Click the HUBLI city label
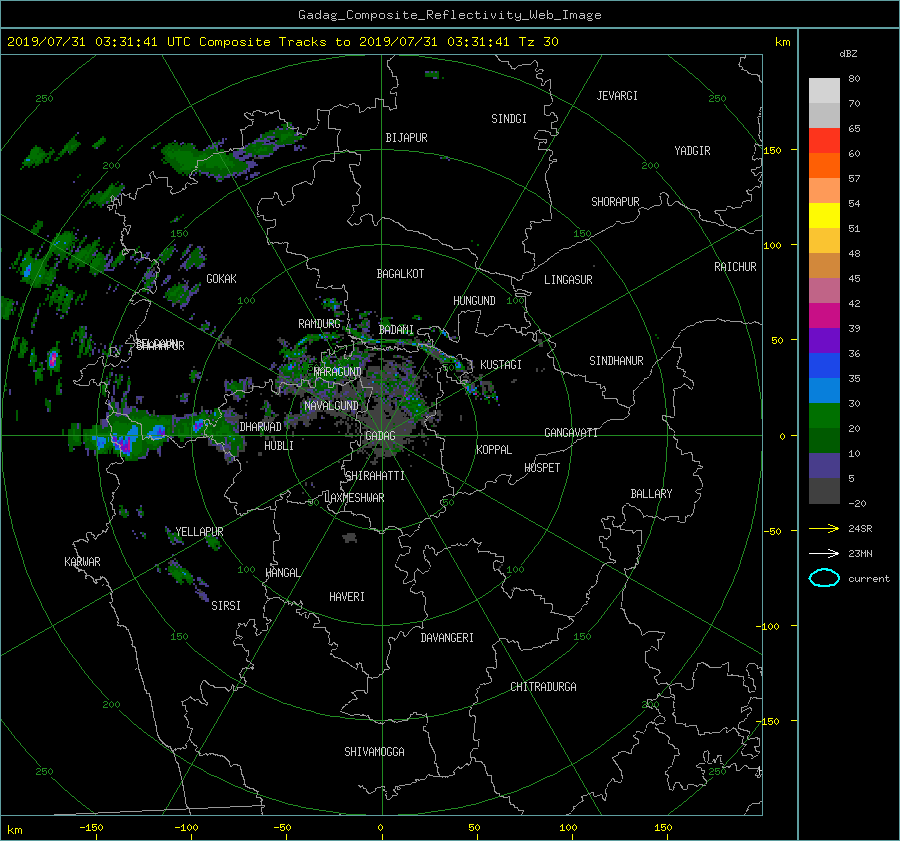The image size is (900, 841). [278, 445]
